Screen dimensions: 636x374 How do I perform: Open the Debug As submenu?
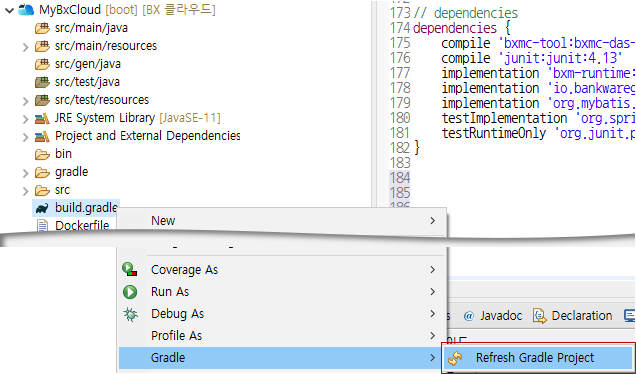281,314
